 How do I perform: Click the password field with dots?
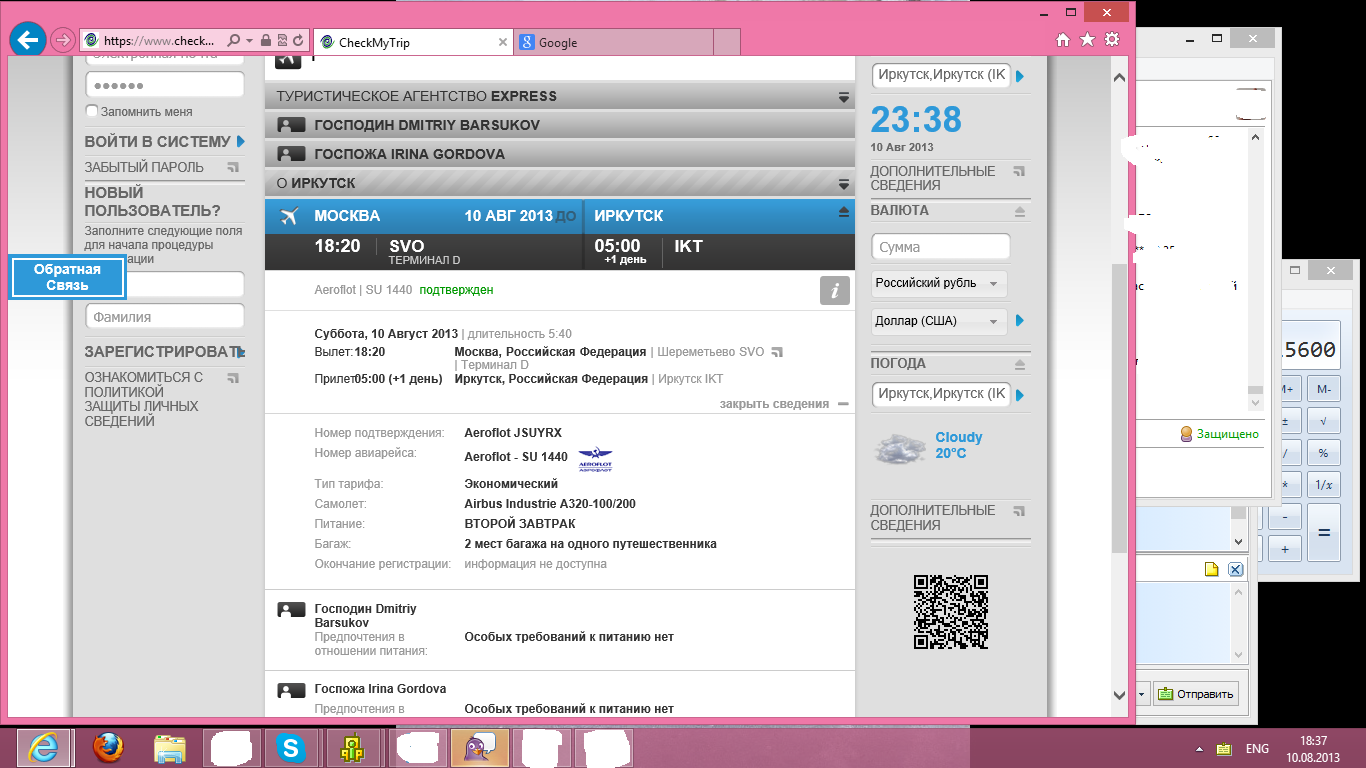point(165,84)
